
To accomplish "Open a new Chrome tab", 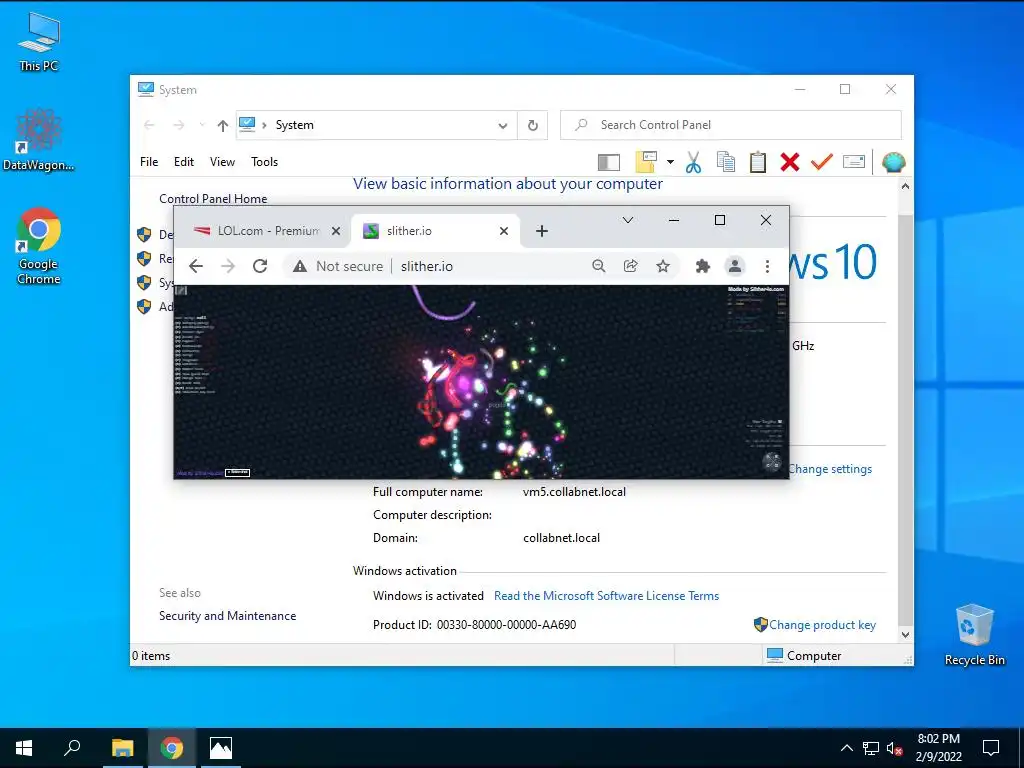I will tap(541, 231).
